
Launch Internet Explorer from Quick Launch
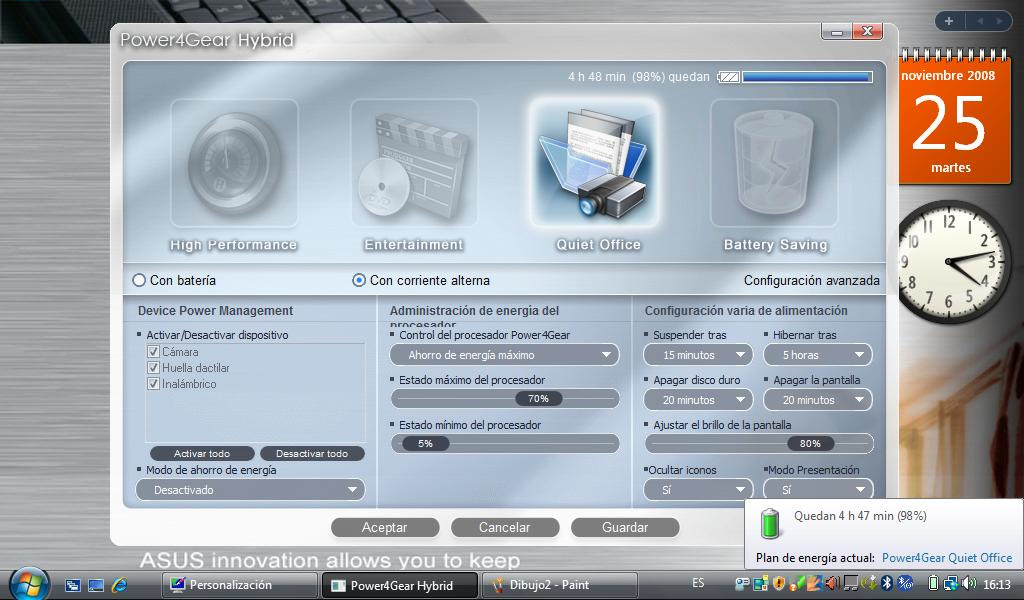pos(119,585)
